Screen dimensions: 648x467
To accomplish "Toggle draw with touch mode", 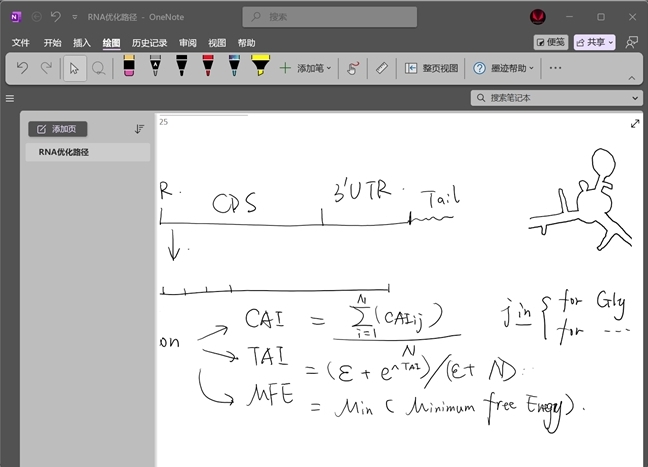I will point(353,68).
